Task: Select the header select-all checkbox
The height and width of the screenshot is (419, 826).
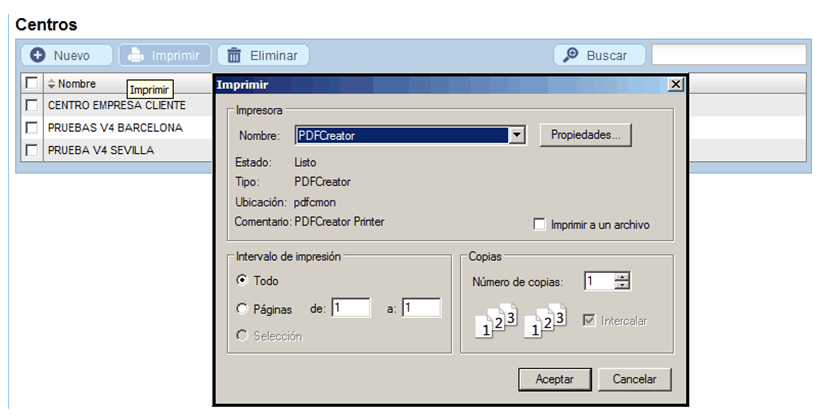Action: (32, 83)
